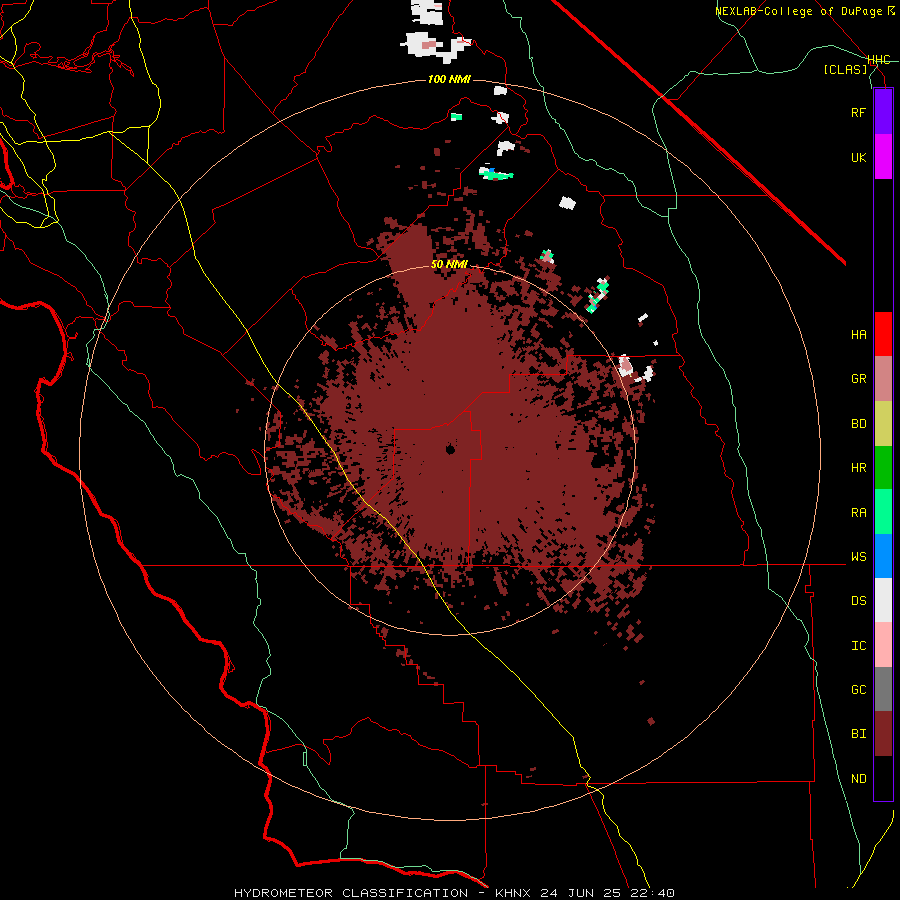This screenshot has height=900, width=900.
Task: Click the BI dark red legend swatch
Action: click(x=883, y=734)
